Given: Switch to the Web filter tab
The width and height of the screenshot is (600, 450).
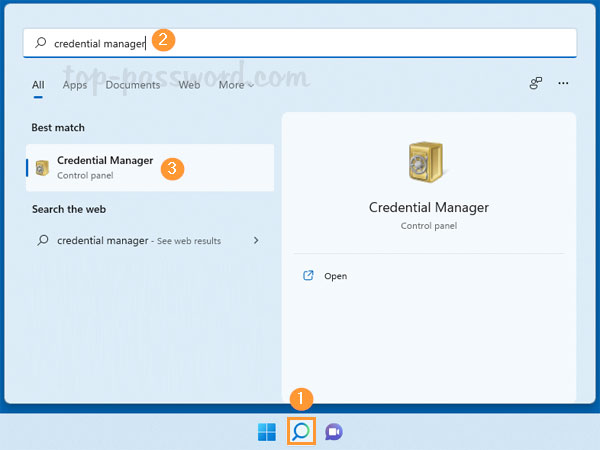Looking at the screenshot, I should coord(189,85).
